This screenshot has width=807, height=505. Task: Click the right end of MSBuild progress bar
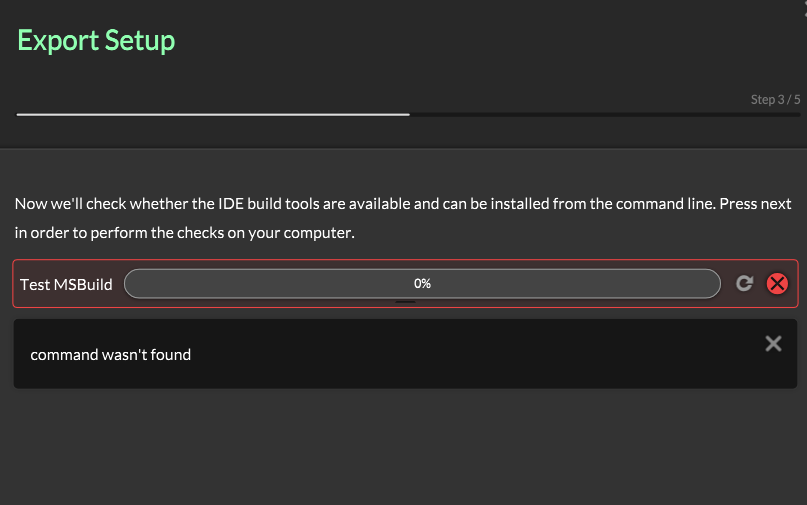pyautogui.click(x=709, y=284)
